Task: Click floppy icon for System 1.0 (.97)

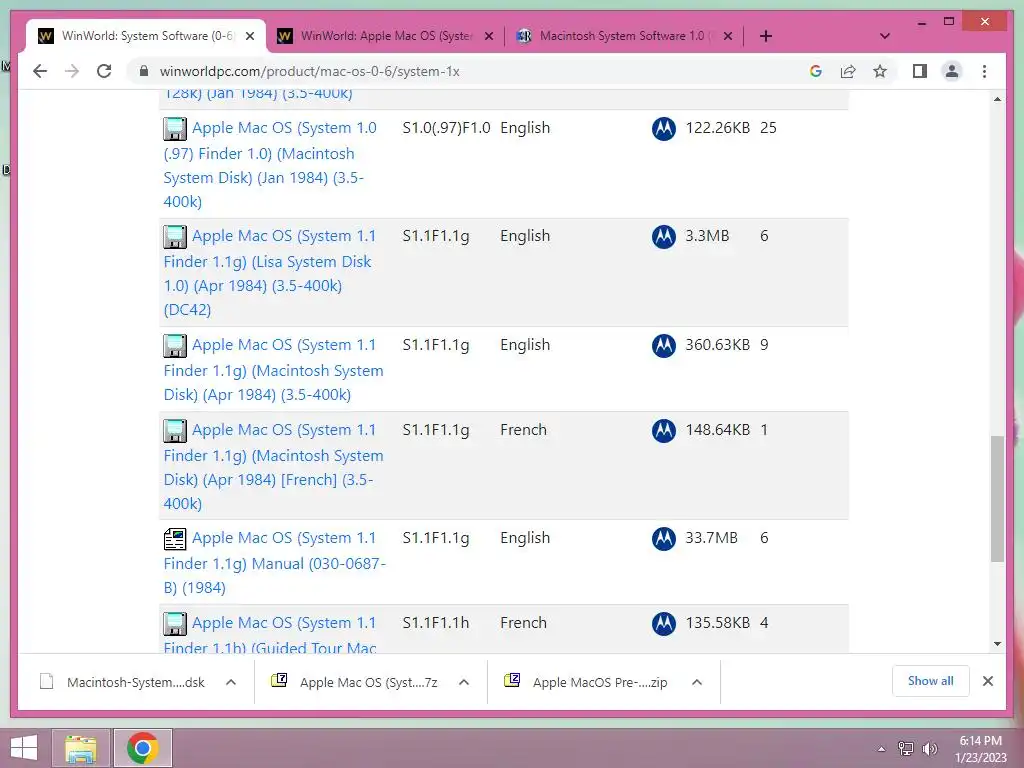Action: coord(174,129)
